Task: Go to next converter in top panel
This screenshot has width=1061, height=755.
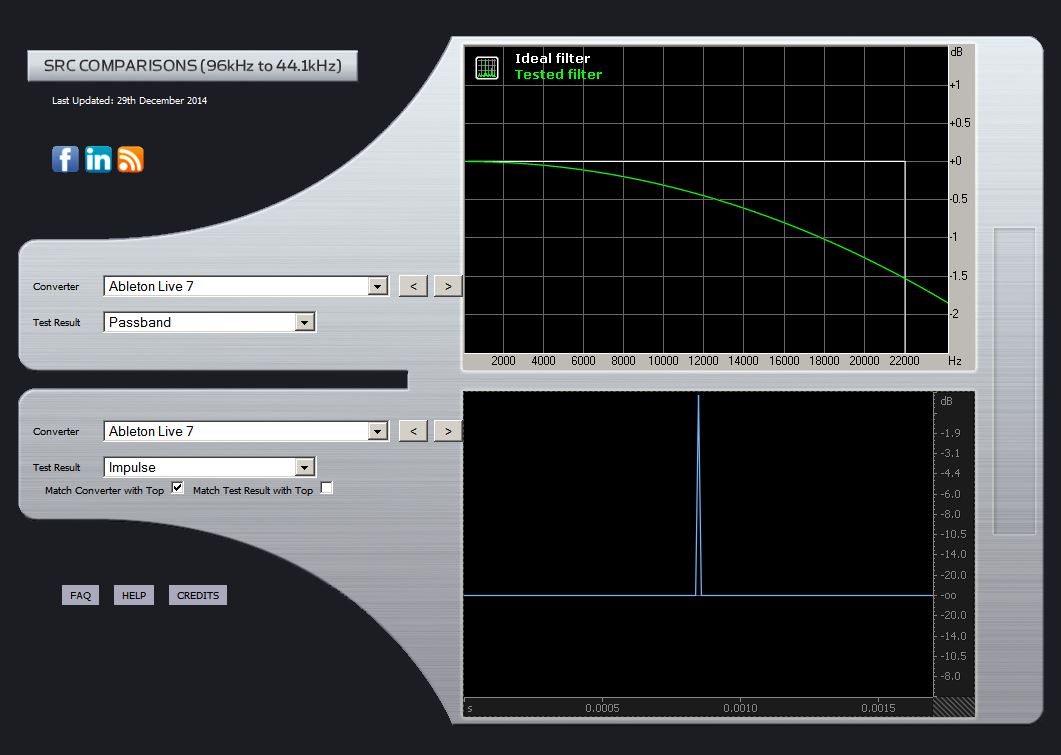Action: click(x=447, y=286)
